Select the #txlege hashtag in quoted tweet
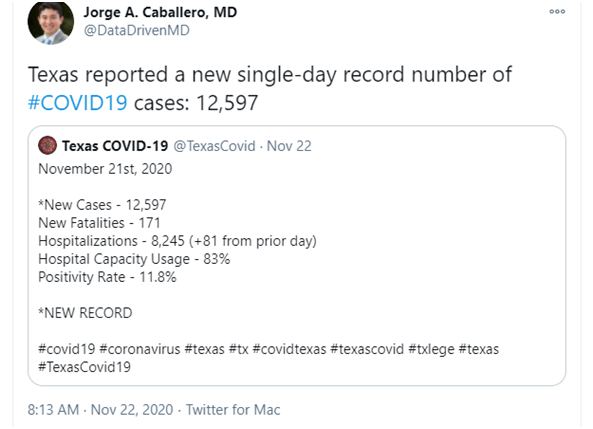The height and width of the screenshot is (429, 593). click(x=431, y=349)
